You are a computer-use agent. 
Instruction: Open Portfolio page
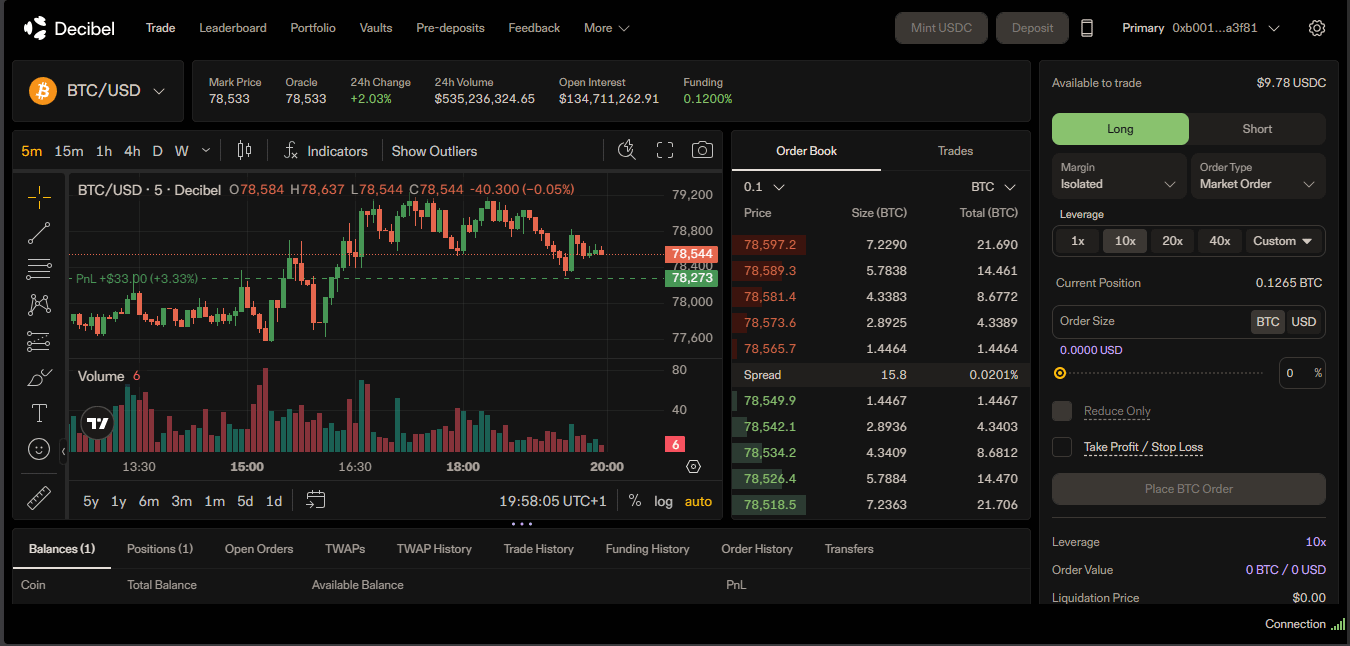coord(313,28)
